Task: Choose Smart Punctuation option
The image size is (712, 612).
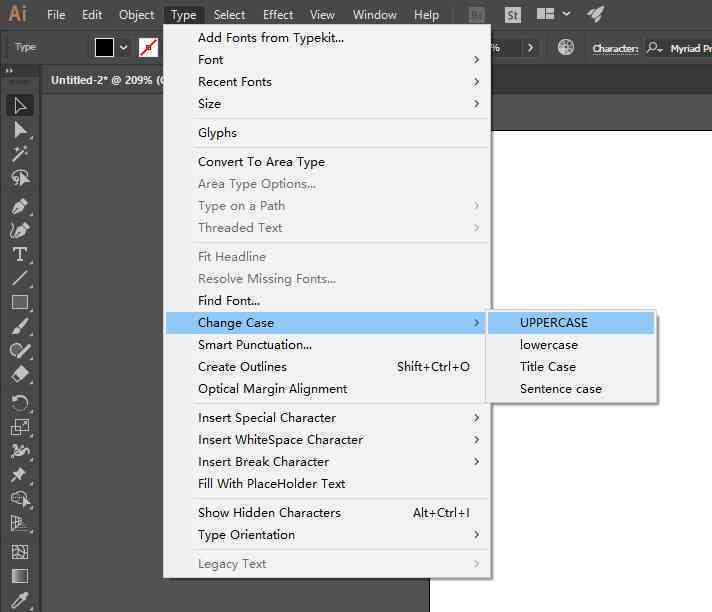Action: coord(327,345)
